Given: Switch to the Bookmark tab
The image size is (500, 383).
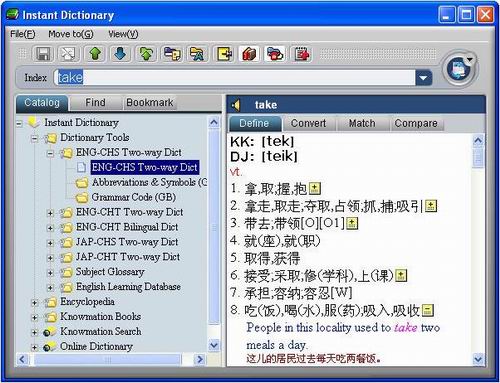Looking at the screenshot, I should point(150,103).
